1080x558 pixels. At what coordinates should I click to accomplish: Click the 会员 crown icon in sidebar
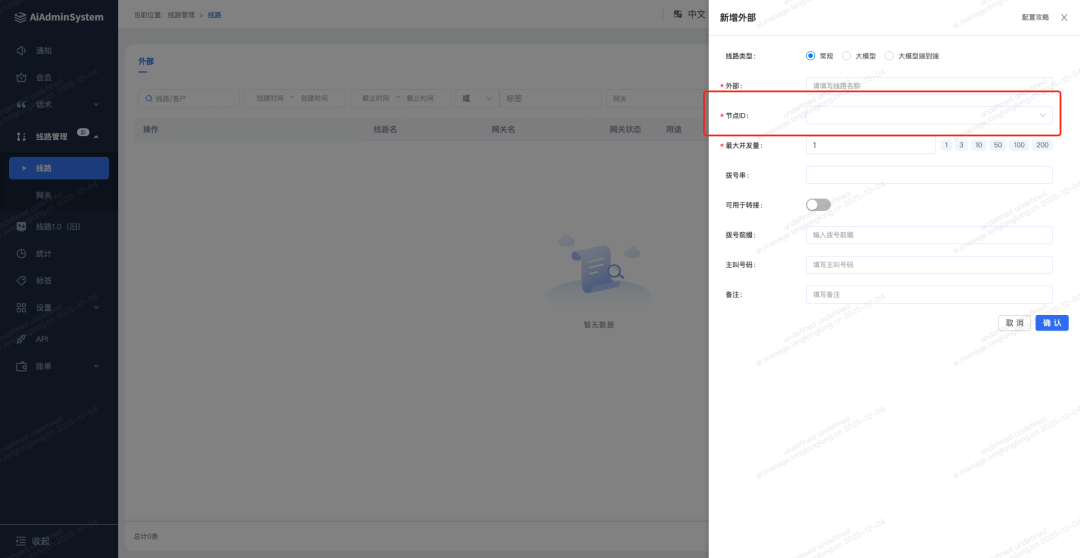(21, 77)
